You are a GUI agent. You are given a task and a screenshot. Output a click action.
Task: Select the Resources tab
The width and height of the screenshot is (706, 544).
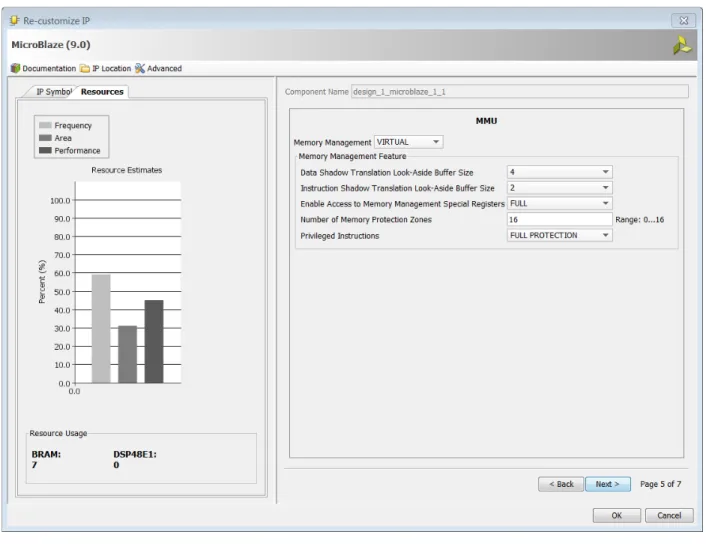click(x=102, y=92)
